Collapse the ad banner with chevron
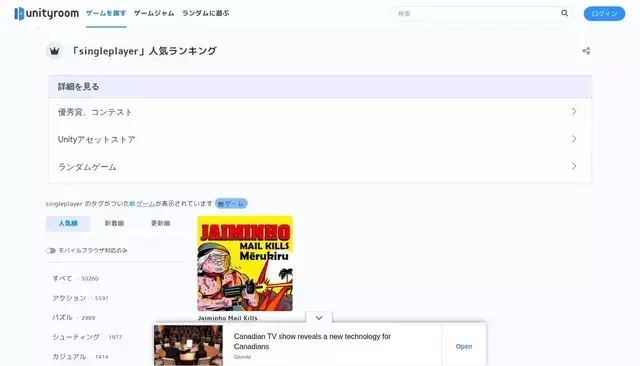Screen dimensions: 640x366 pyautogui.click(x=319, y=318)
